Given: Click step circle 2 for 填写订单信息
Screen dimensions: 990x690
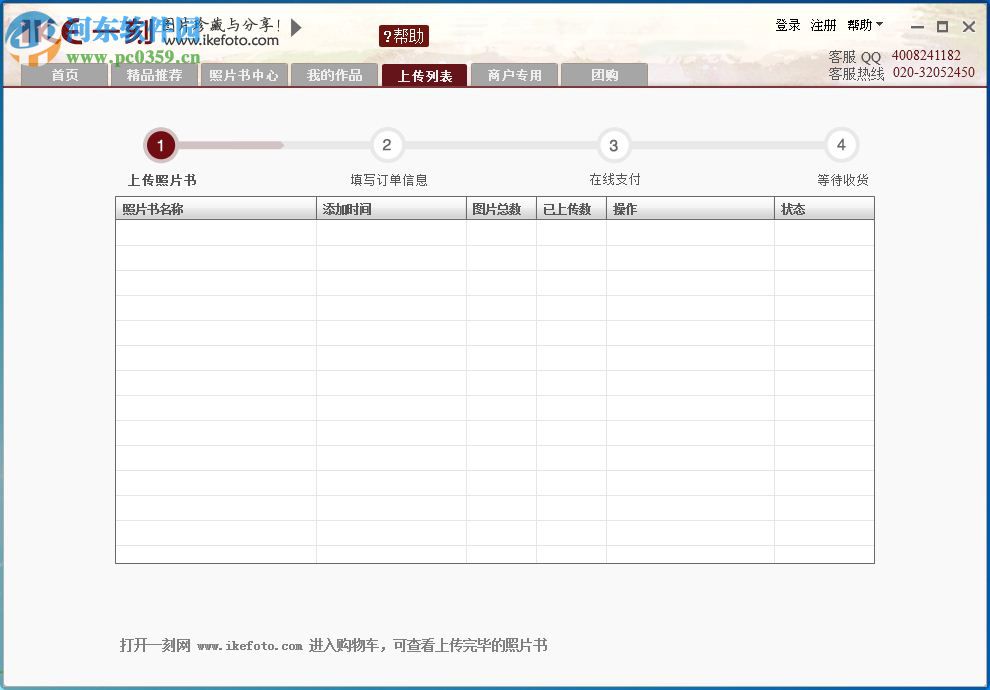Looking at the screenshot, I should pyautogui.click(x=387, y=145).
